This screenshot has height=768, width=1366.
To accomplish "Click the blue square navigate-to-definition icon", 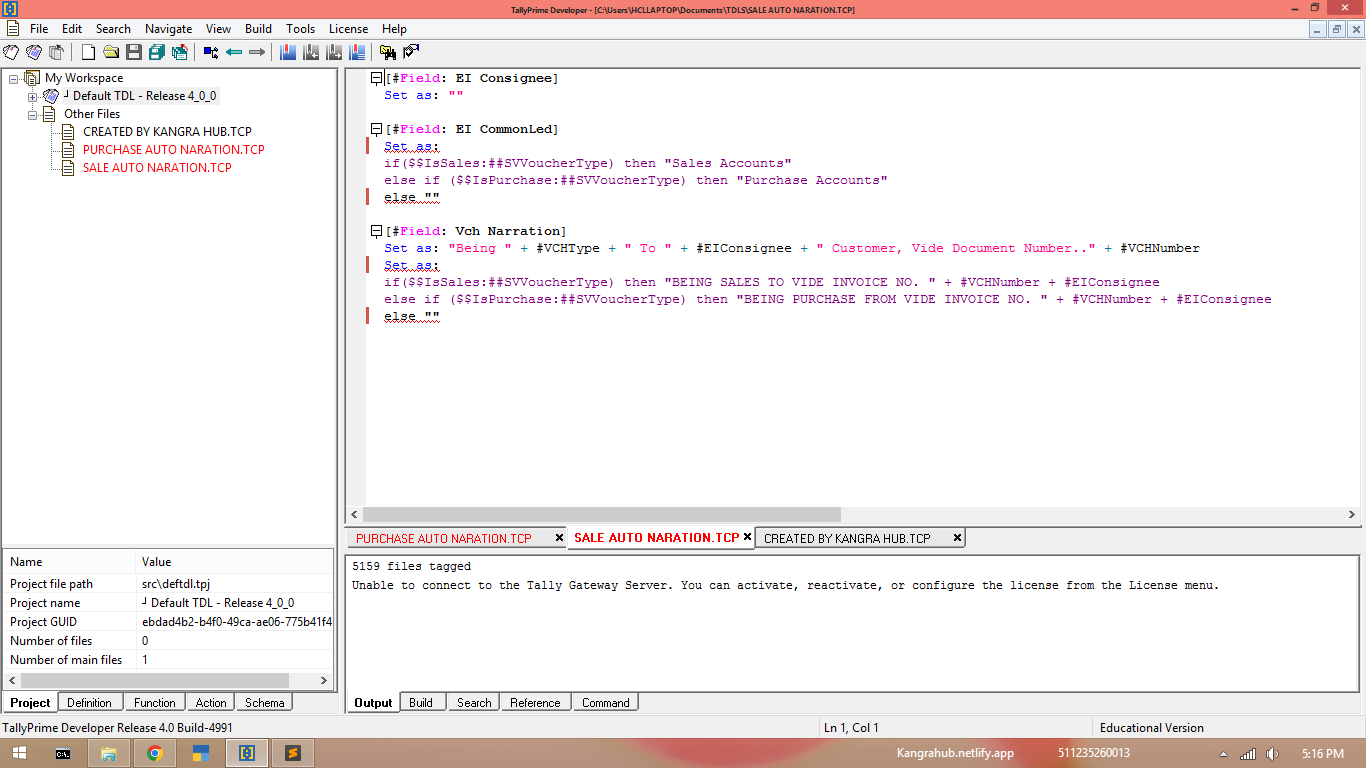I will click(211, 52).
